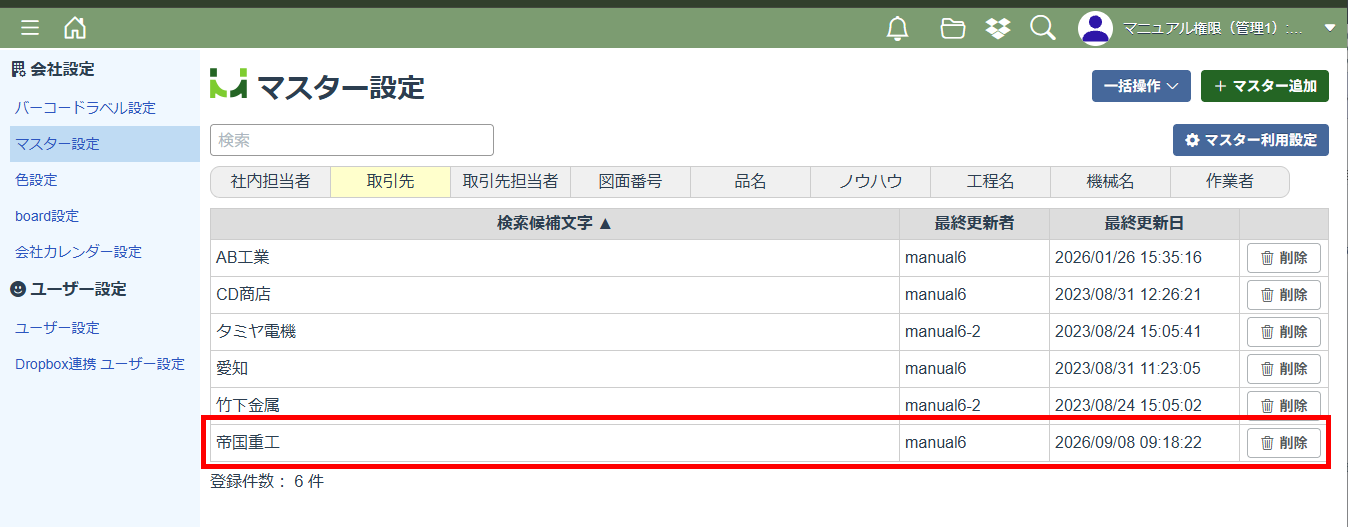Sort by 検索候補文字 column header
The image size is (1348, 527).
554,223
